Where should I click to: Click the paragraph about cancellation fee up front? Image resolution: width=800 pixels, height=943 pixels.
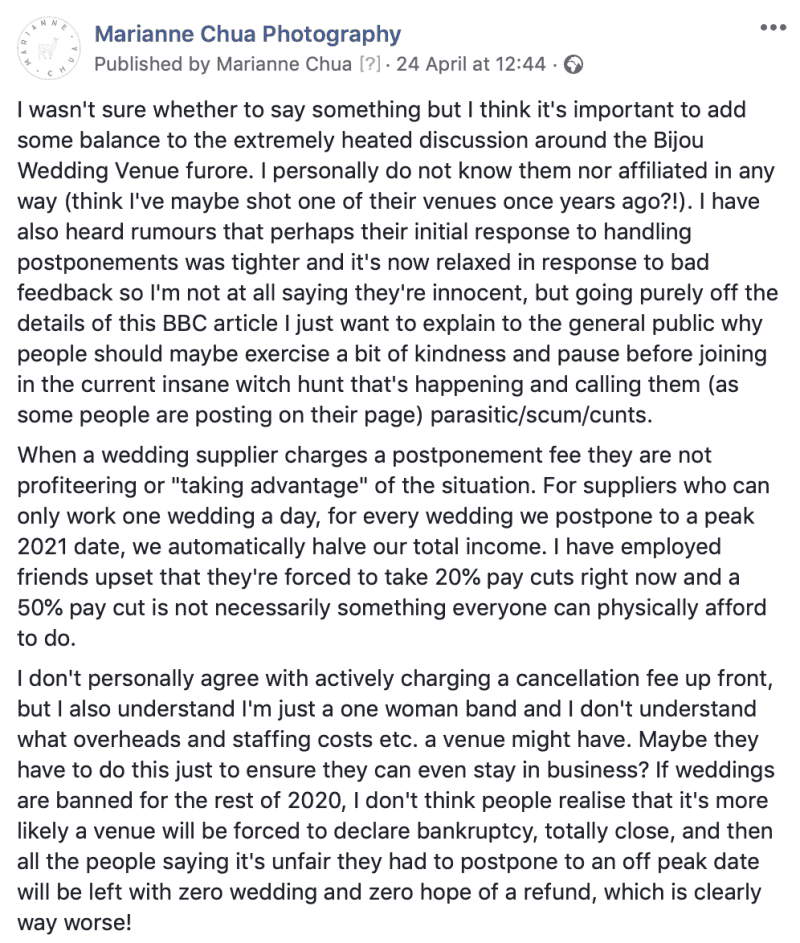(x=396, y=800)
